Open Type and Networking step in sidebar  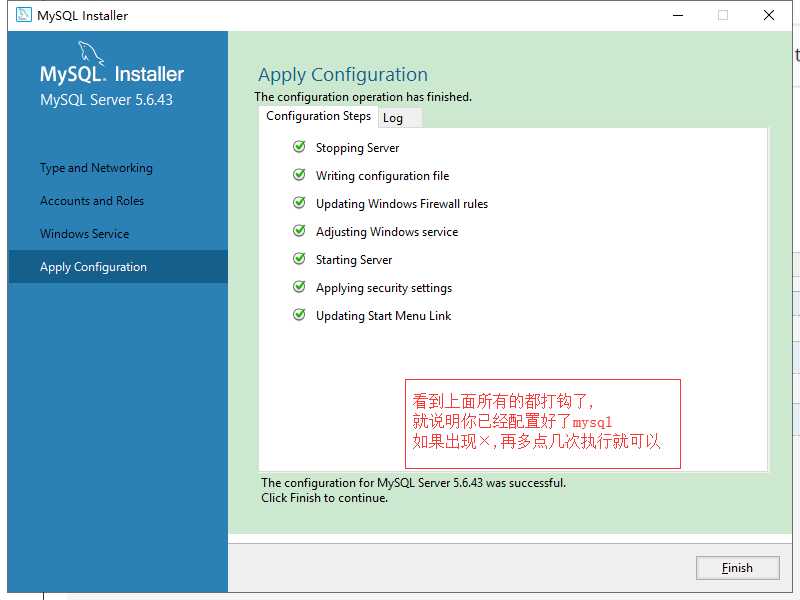tap(96, 168)
